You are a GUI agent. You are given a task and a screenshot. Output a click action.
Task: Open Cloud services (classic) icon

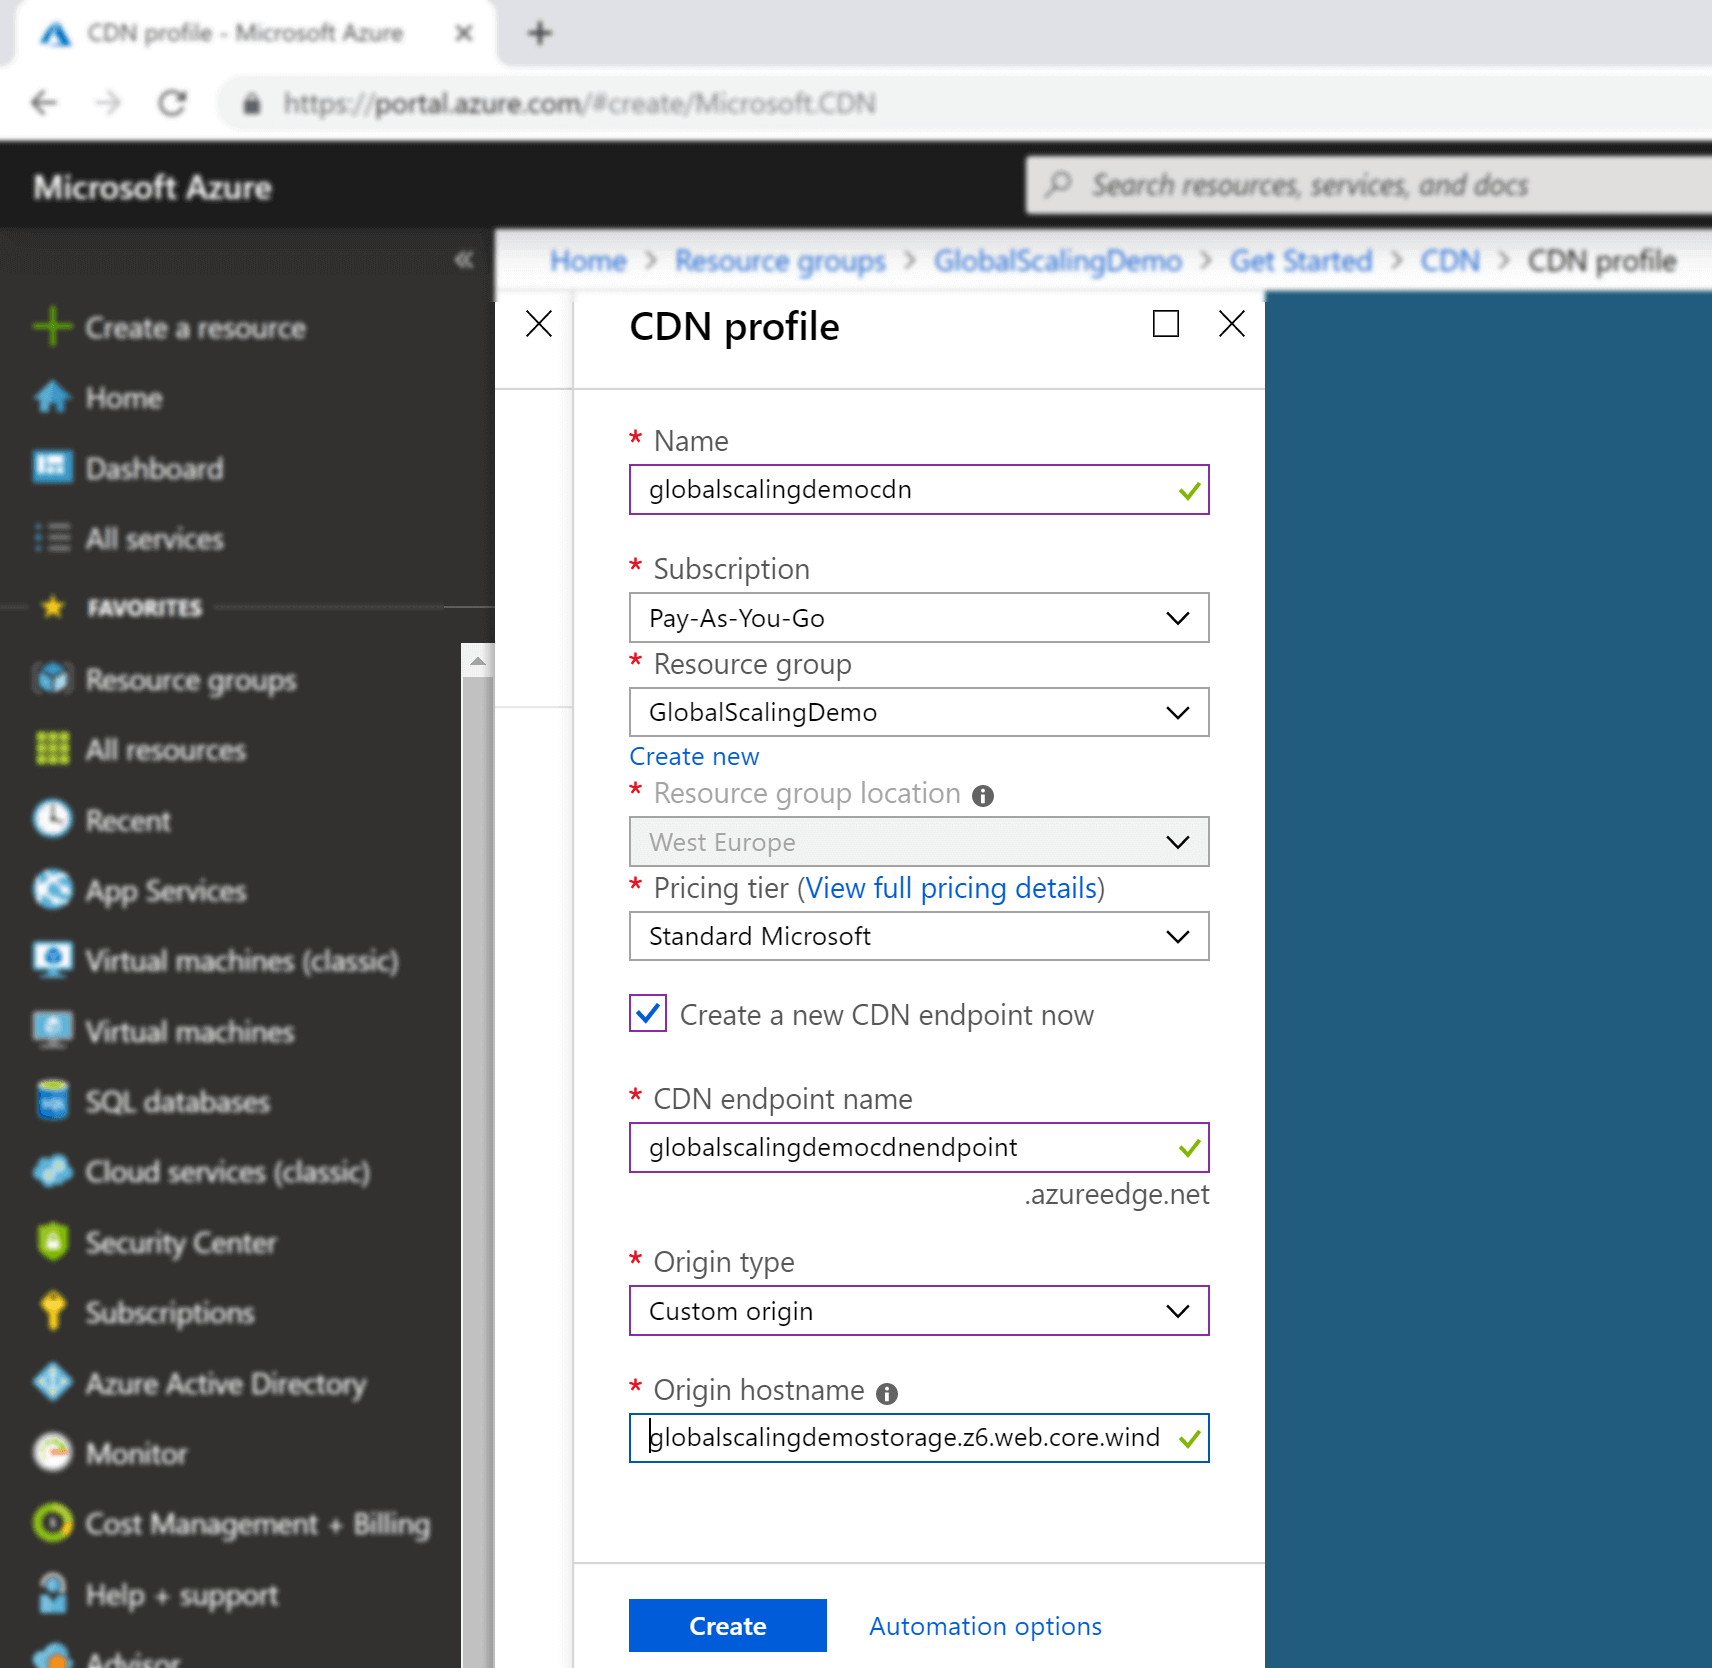[52, 1171]
